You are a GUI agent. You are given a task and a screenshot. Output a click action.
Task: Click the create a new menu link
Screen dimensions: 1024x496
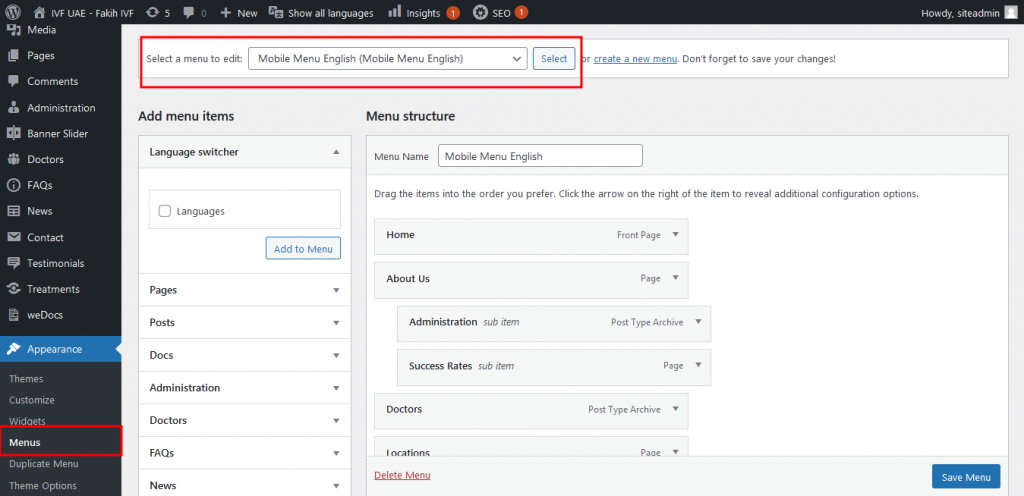click(x=636, y=59)
